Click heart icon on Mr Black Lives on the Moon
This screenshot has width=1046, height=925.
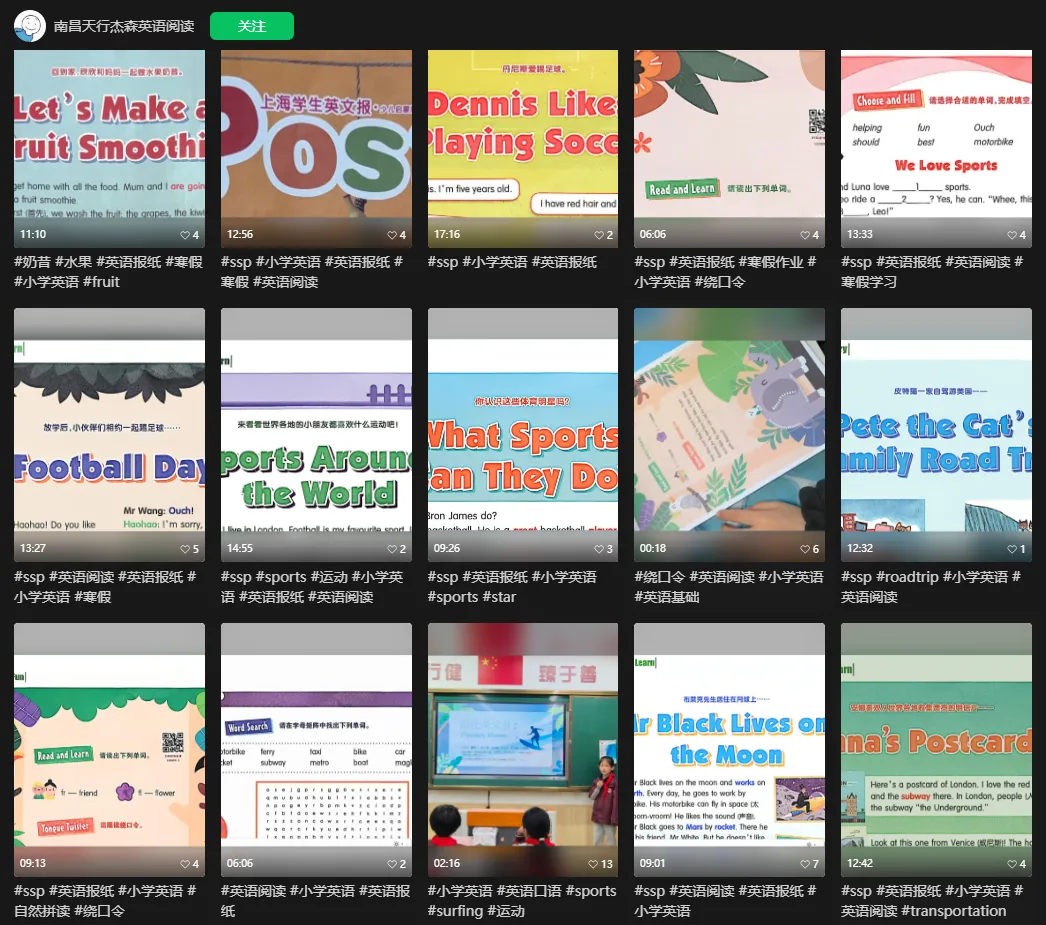pyautogui.click(x=805, y=864)
